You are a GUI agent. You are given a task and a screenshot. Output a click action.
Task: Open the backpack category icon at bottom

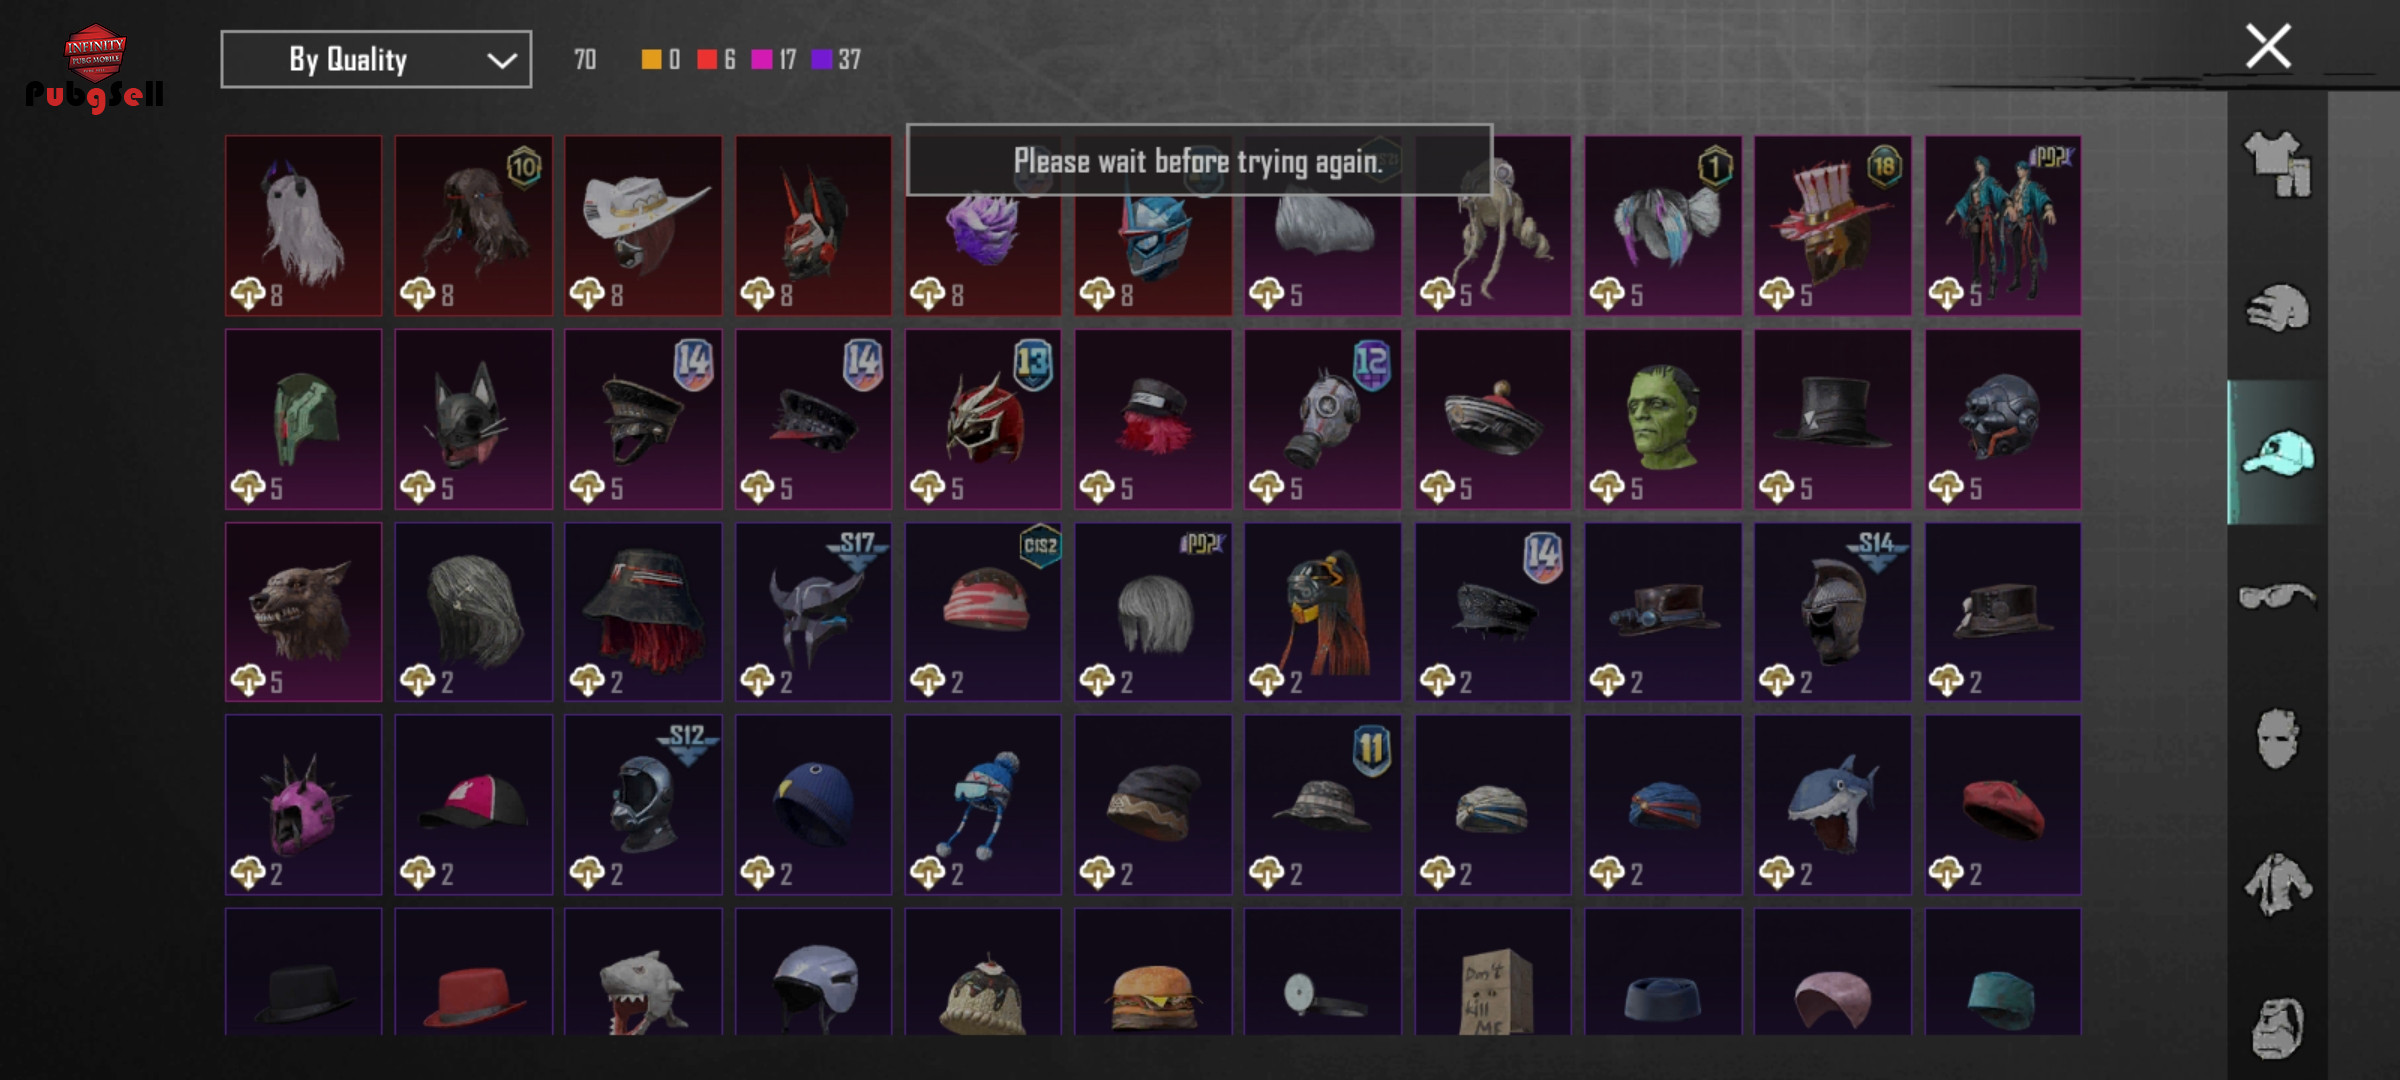[x=2277, y=1027]
